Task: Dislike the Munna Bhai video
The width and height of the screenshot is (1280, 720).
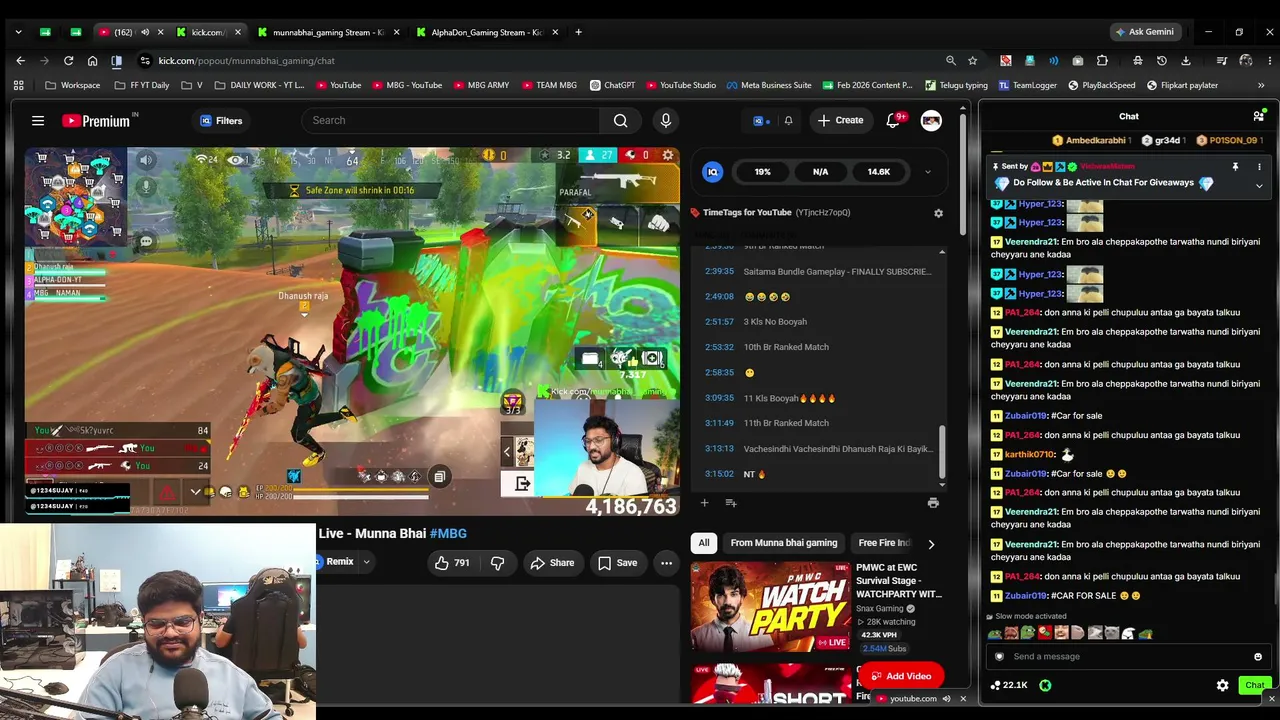Action: (497, 563)
